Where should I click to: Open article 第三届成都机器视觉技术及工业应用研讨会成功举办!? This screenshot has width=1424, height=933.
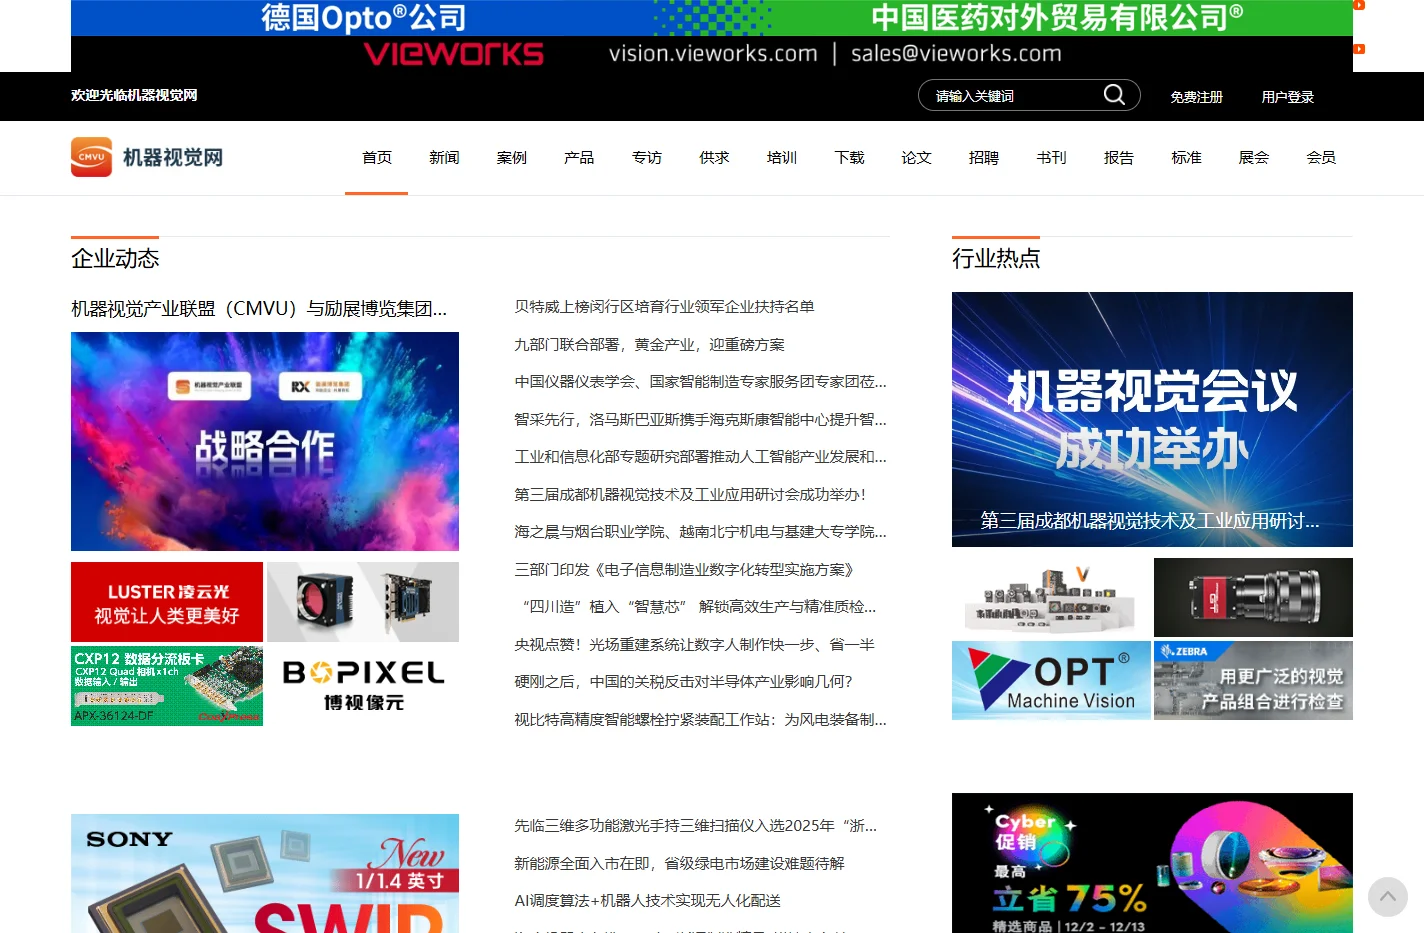[690, 495]
